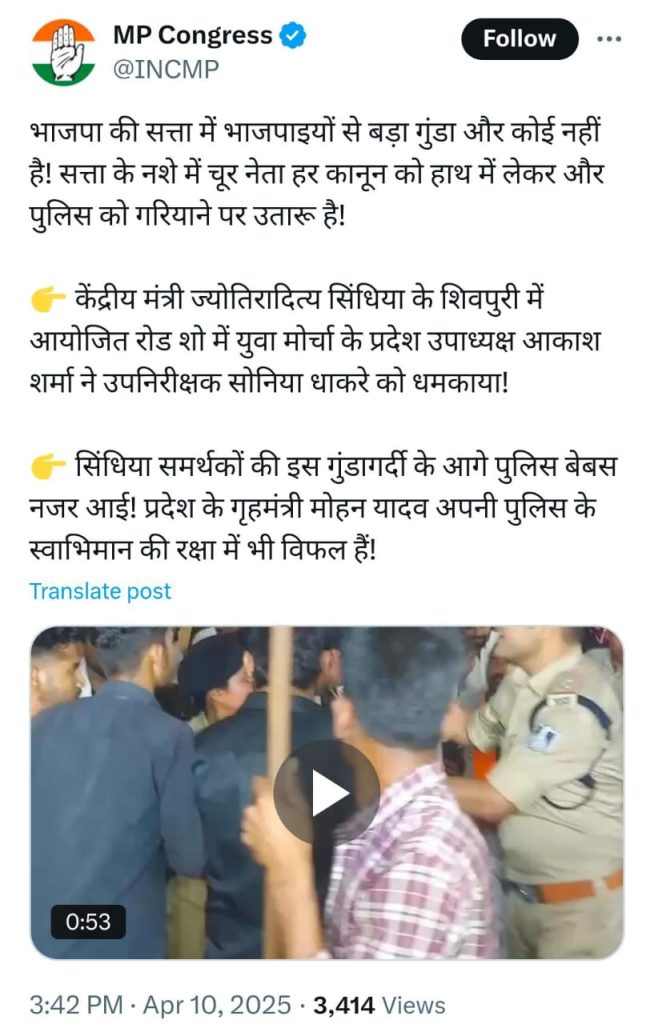The height and width of the screenshot is (1024, 654).
Task: Click the 0:53 video duration badge
Action: coord(88,921)
